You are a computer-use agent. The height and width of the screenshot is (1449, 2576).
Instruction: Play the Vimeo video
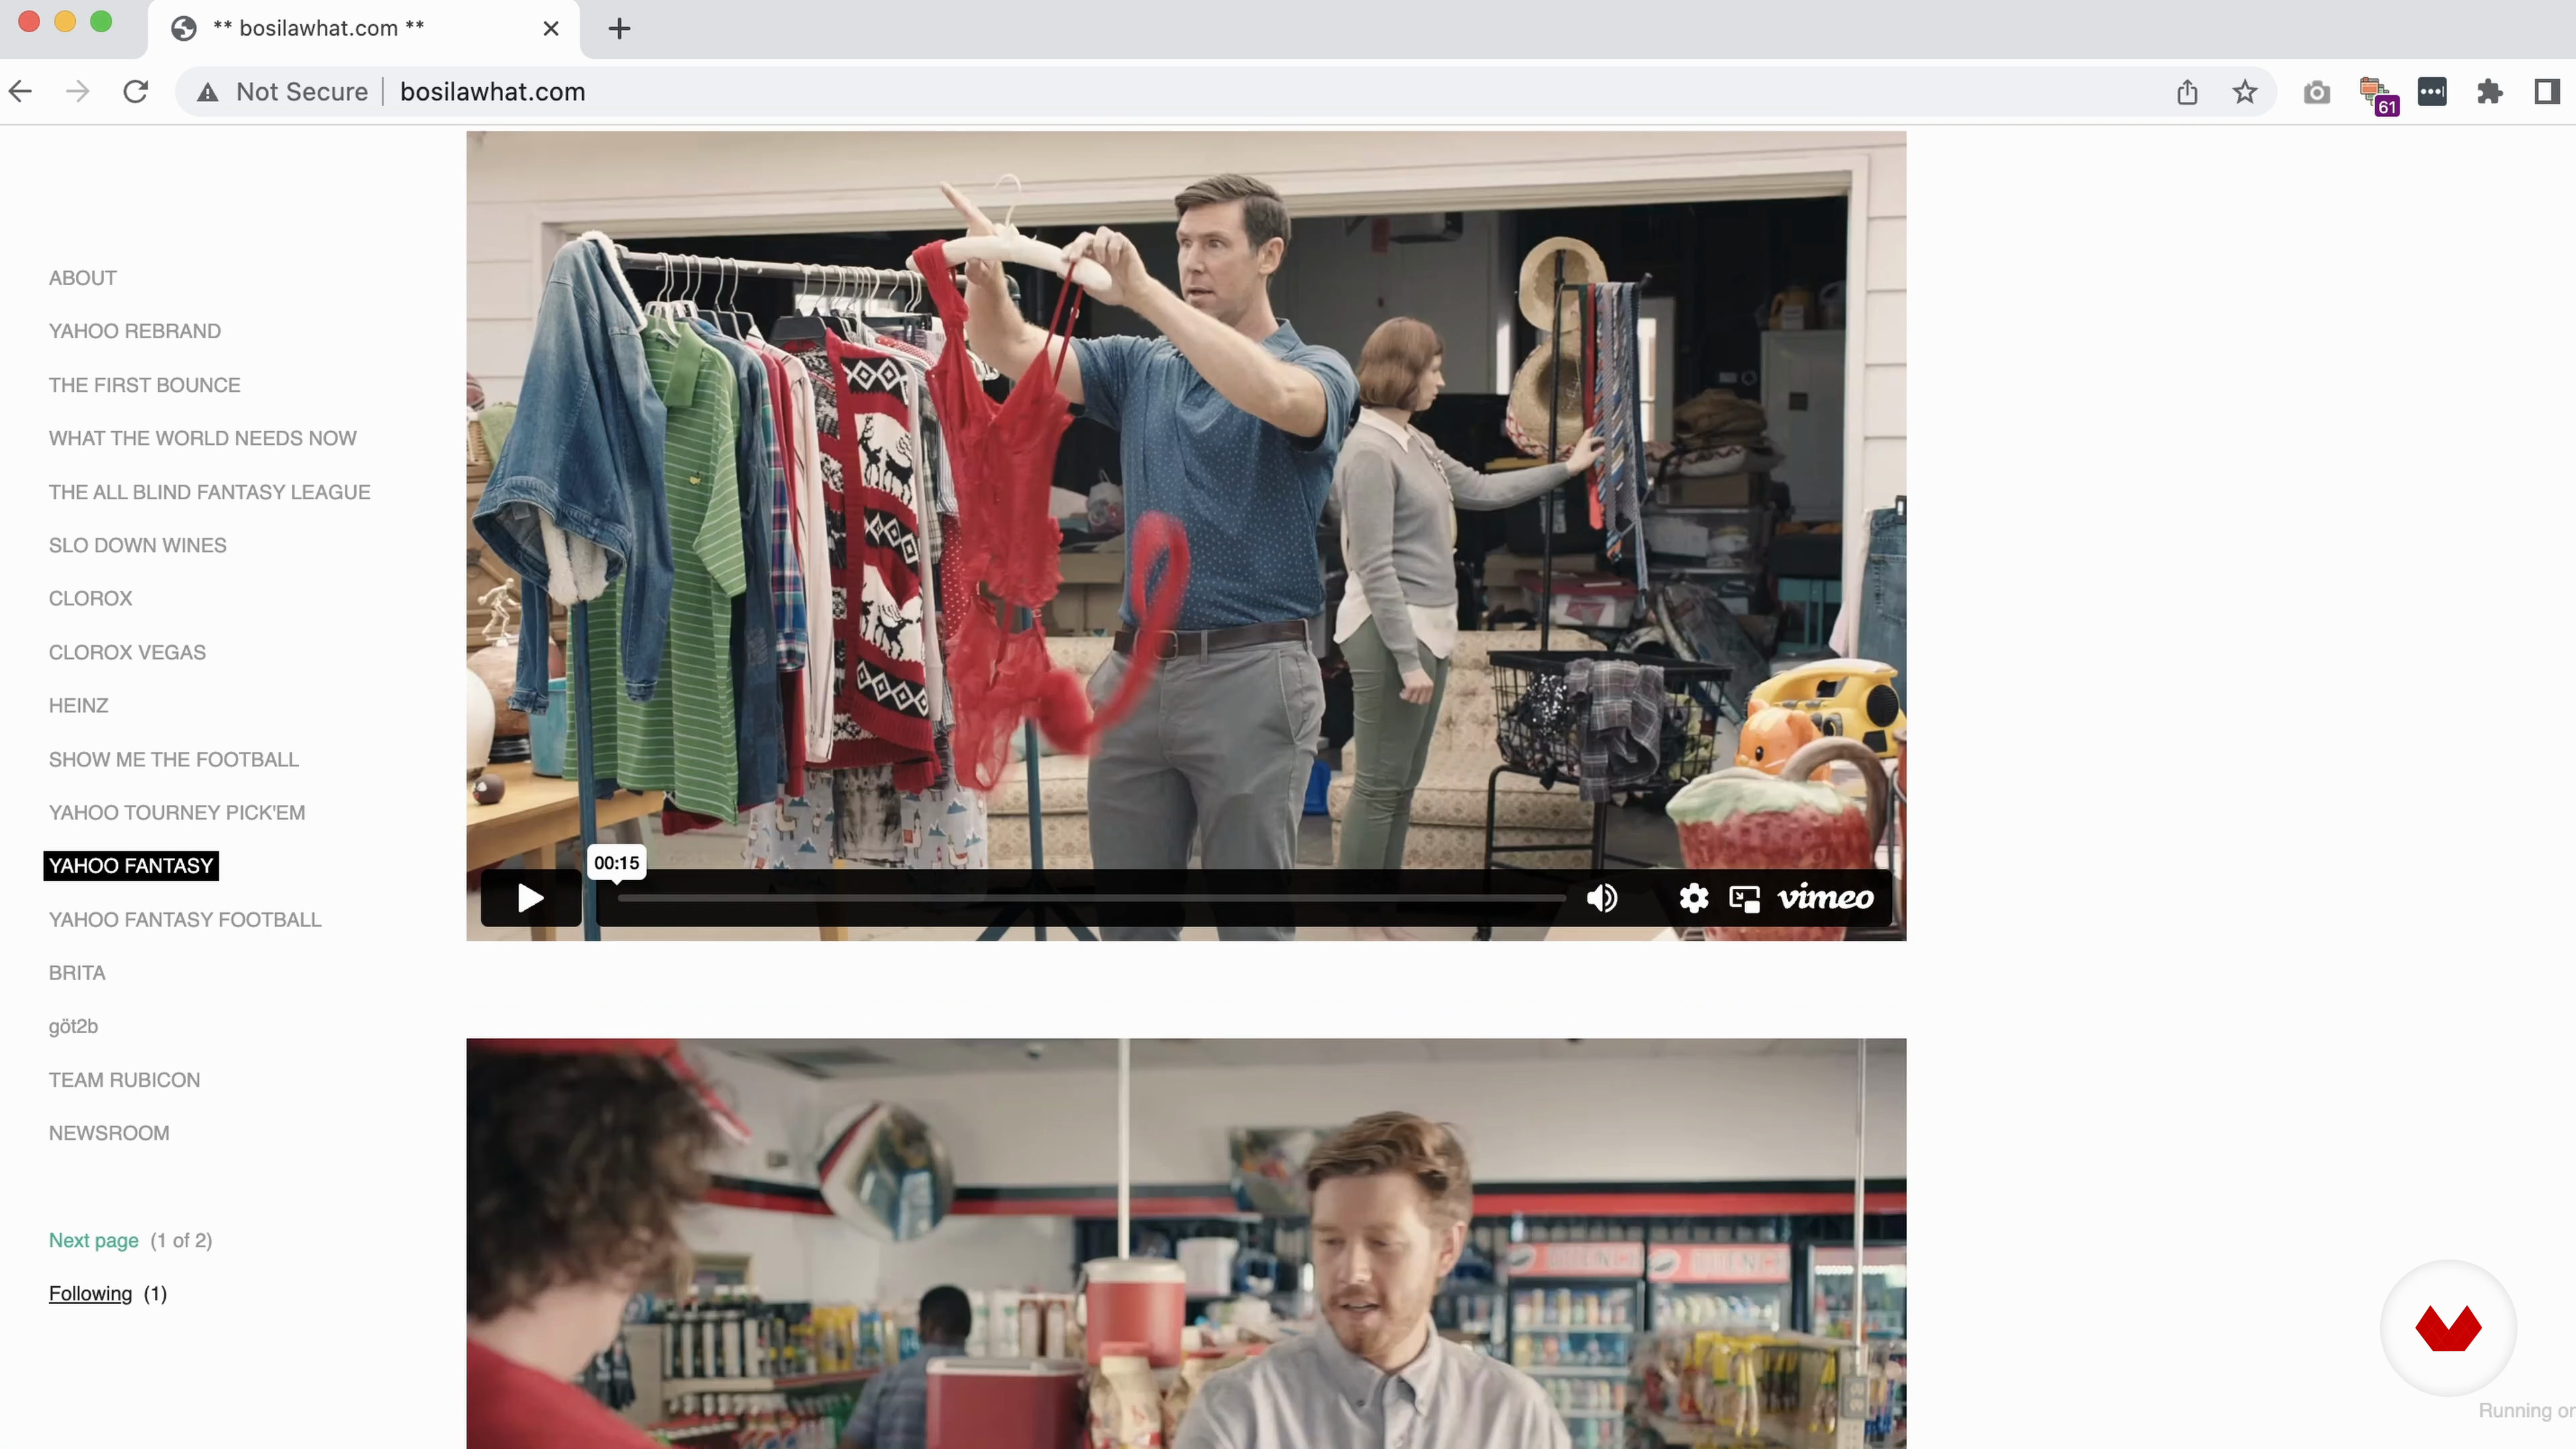(x=530, y=898)
